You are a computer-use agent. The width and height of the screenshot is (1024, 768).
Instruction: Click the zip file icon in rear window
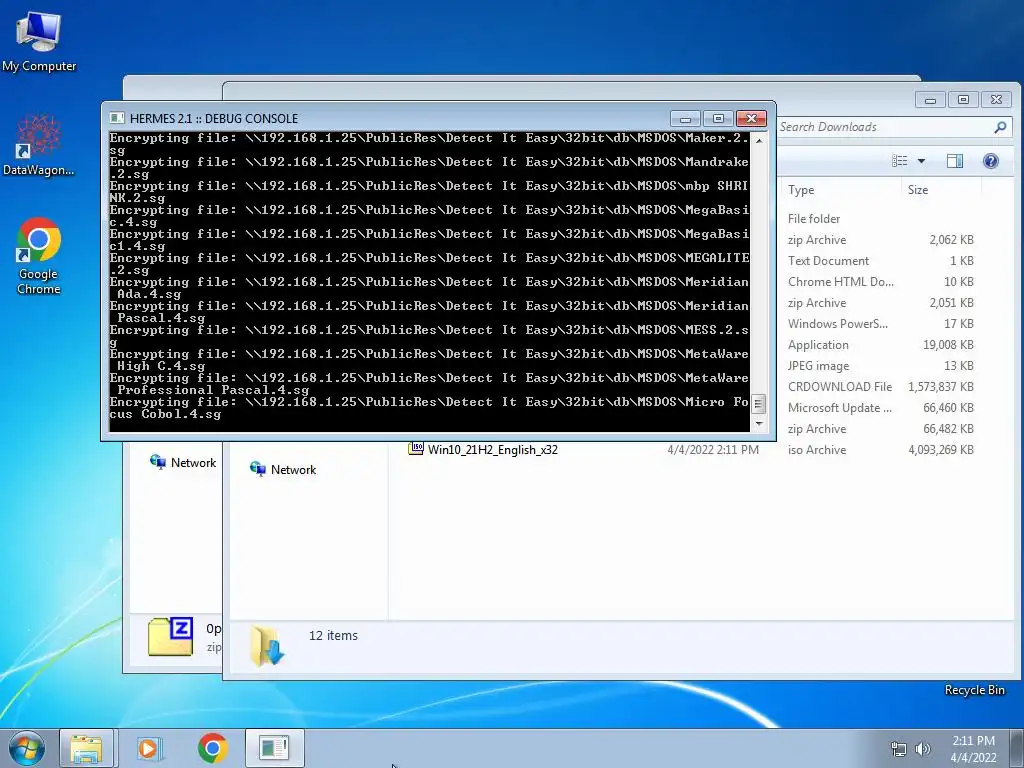tap(170, 637)
